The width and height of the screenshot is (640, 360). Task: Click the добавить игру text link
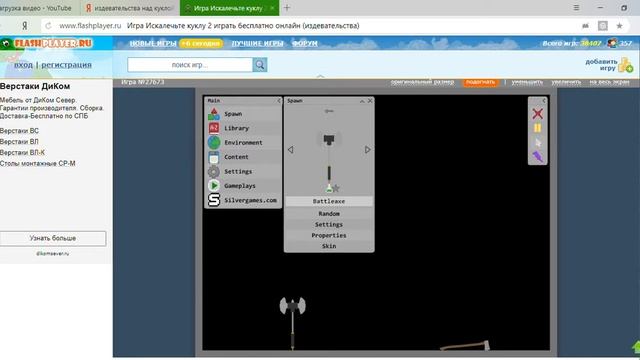(601, 65)
